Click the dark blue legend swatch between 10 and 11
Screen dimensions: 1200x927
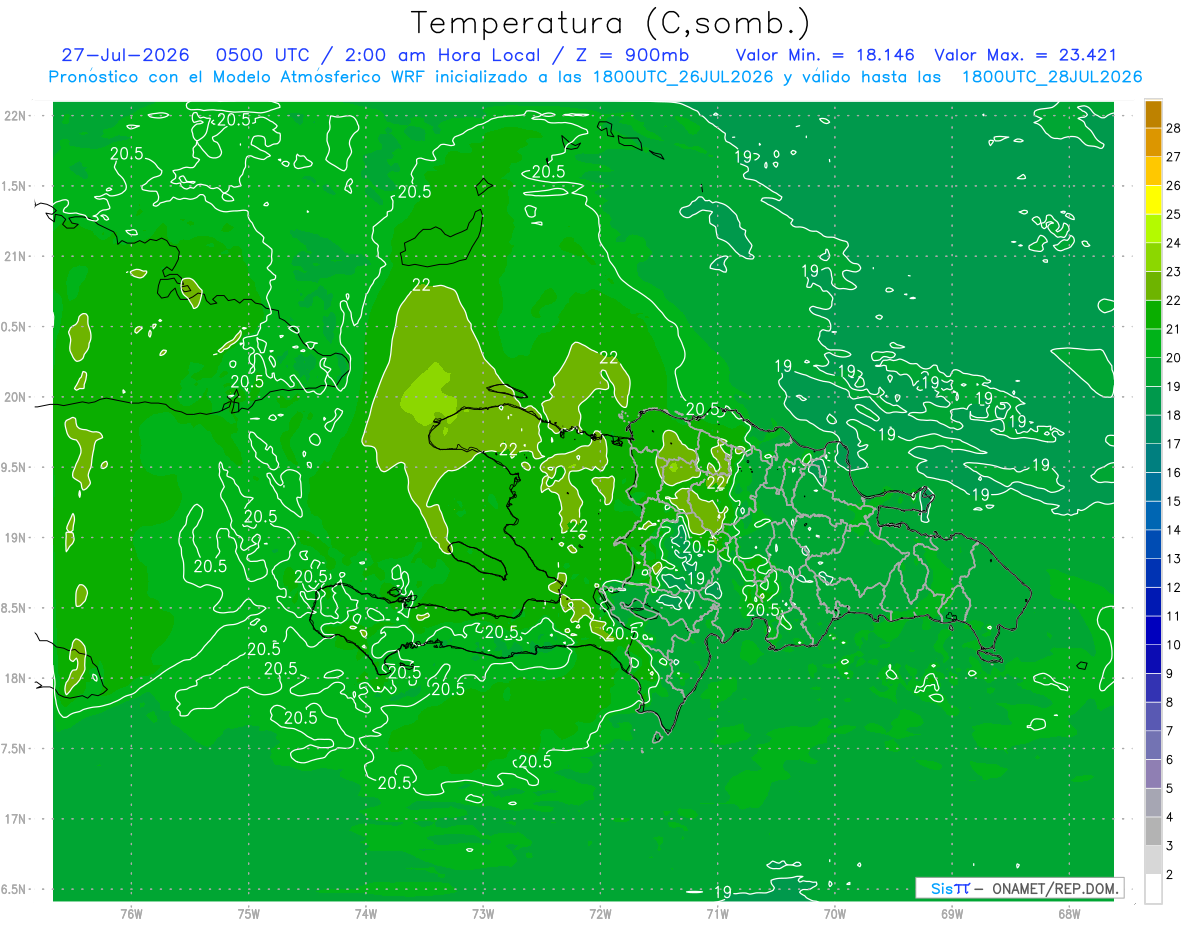coord(1153,630)
